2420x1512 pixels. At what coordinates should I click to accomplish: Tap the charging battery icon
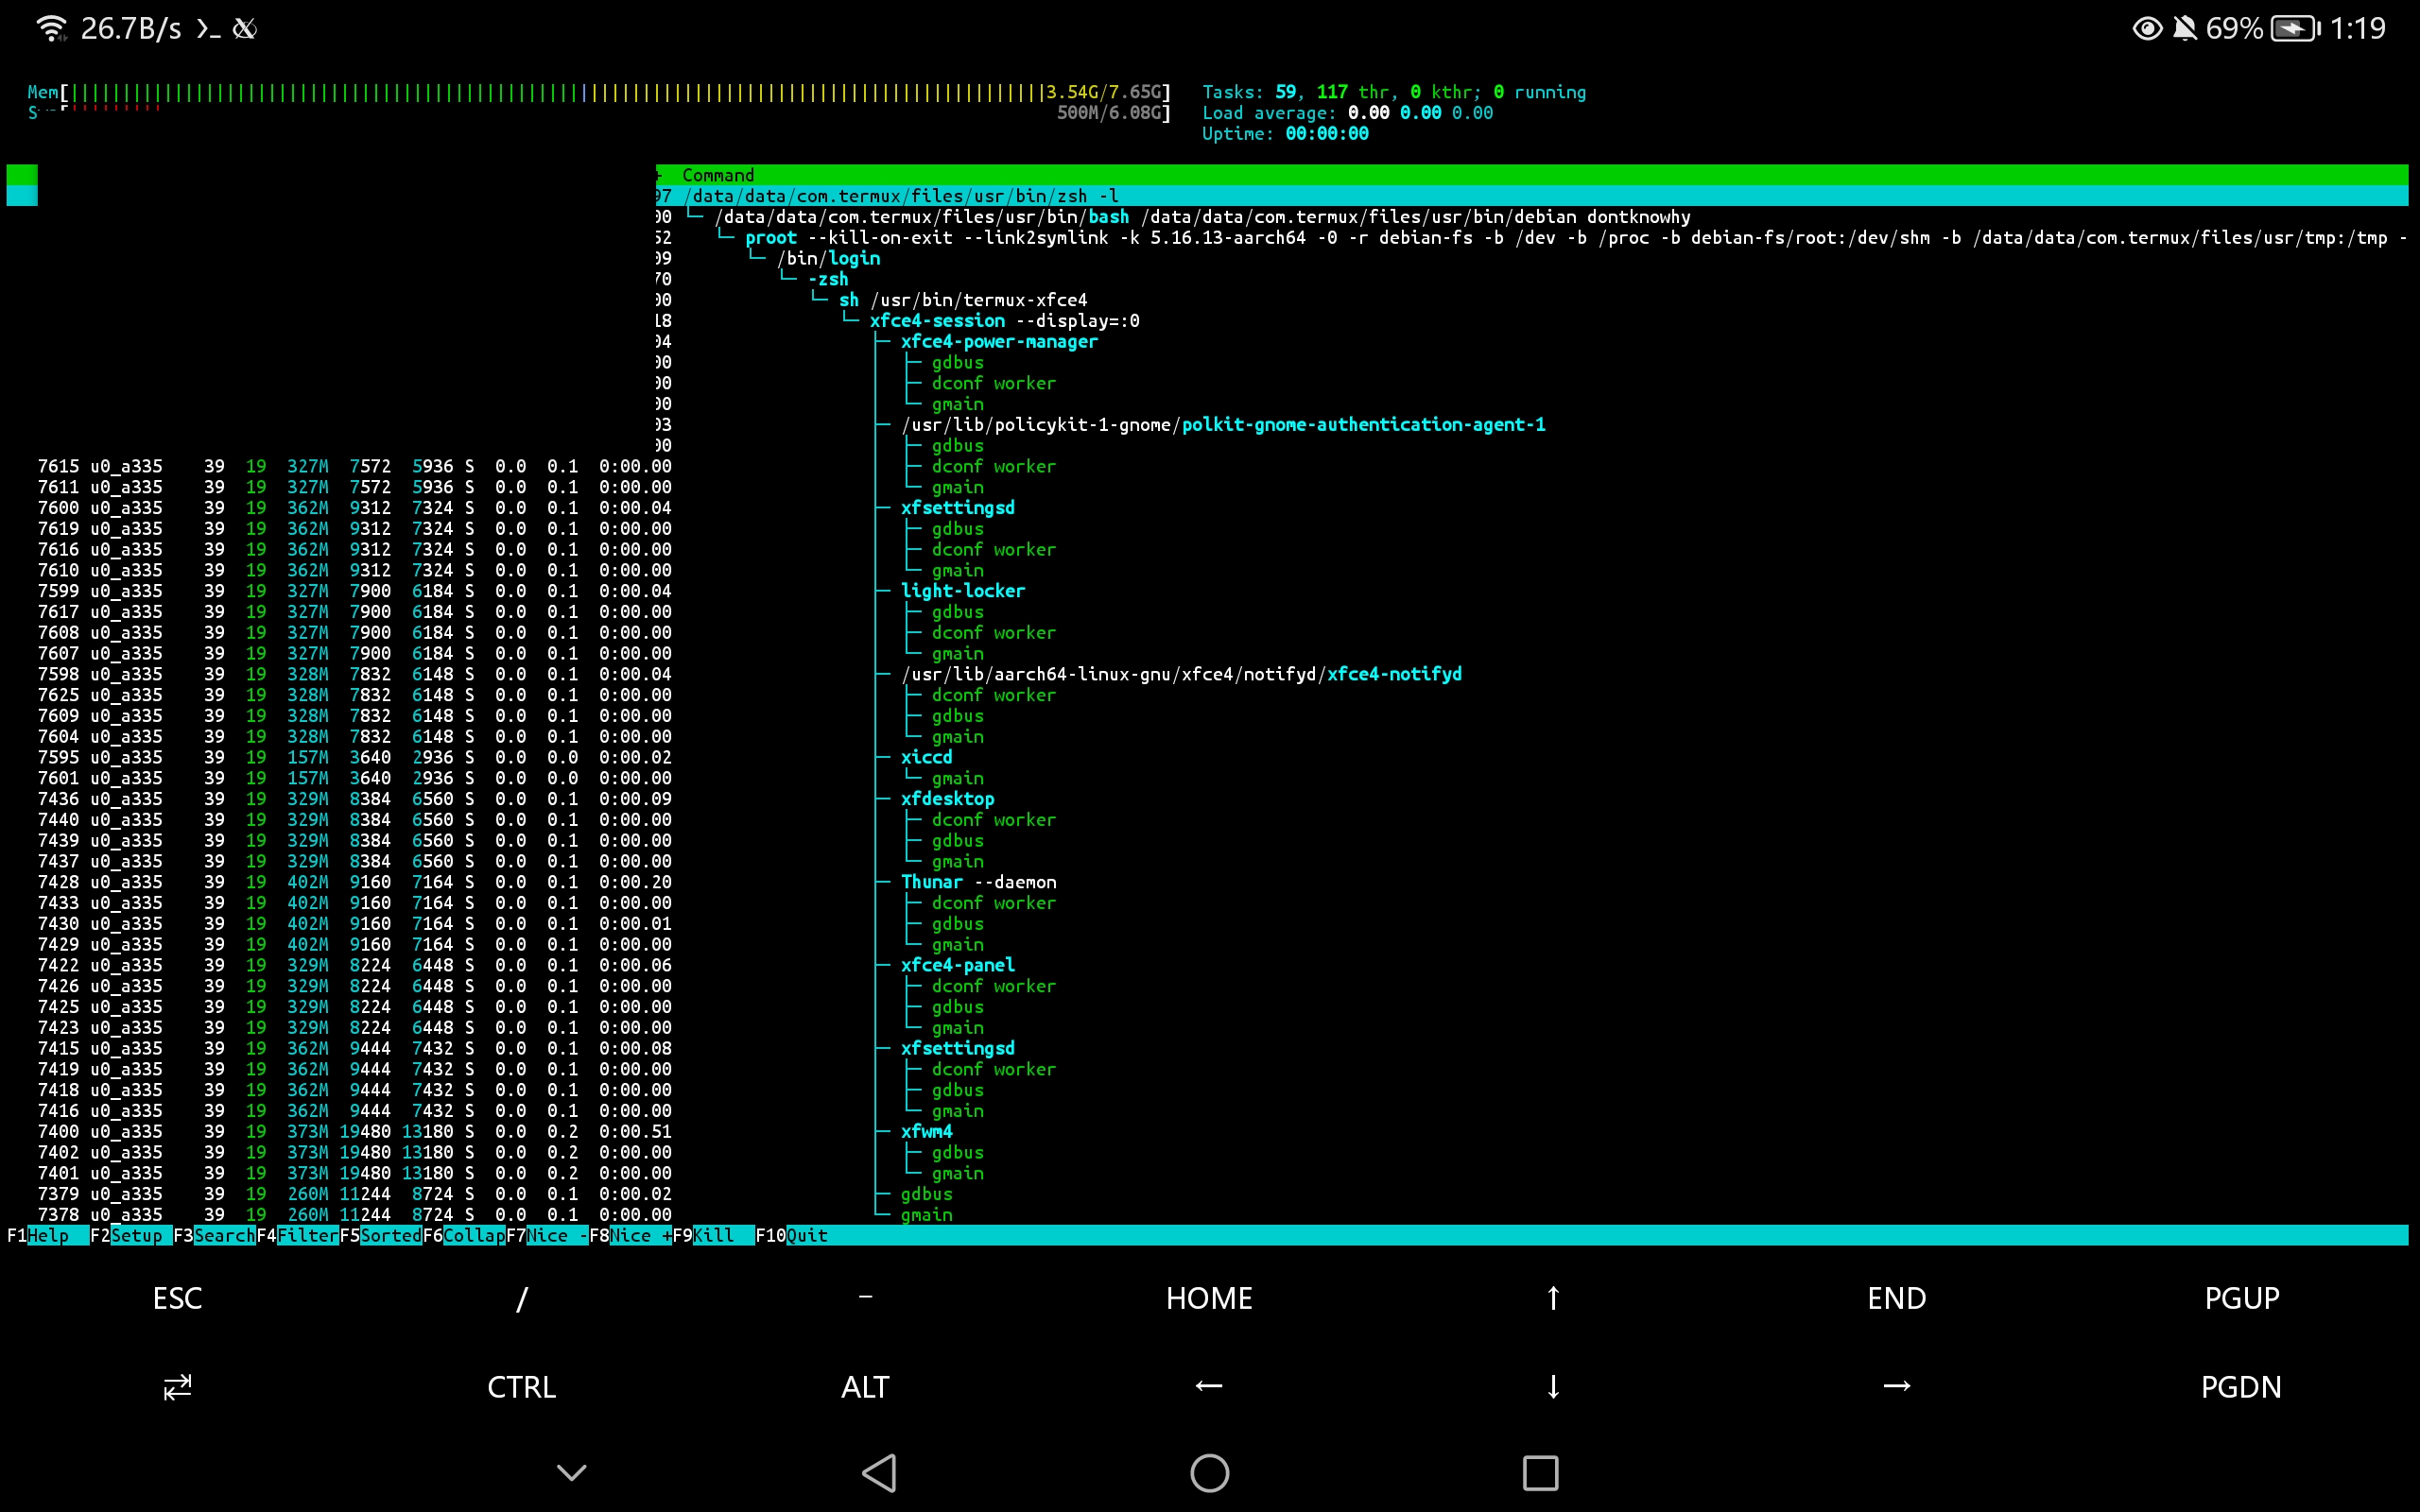coord(2295,27)
